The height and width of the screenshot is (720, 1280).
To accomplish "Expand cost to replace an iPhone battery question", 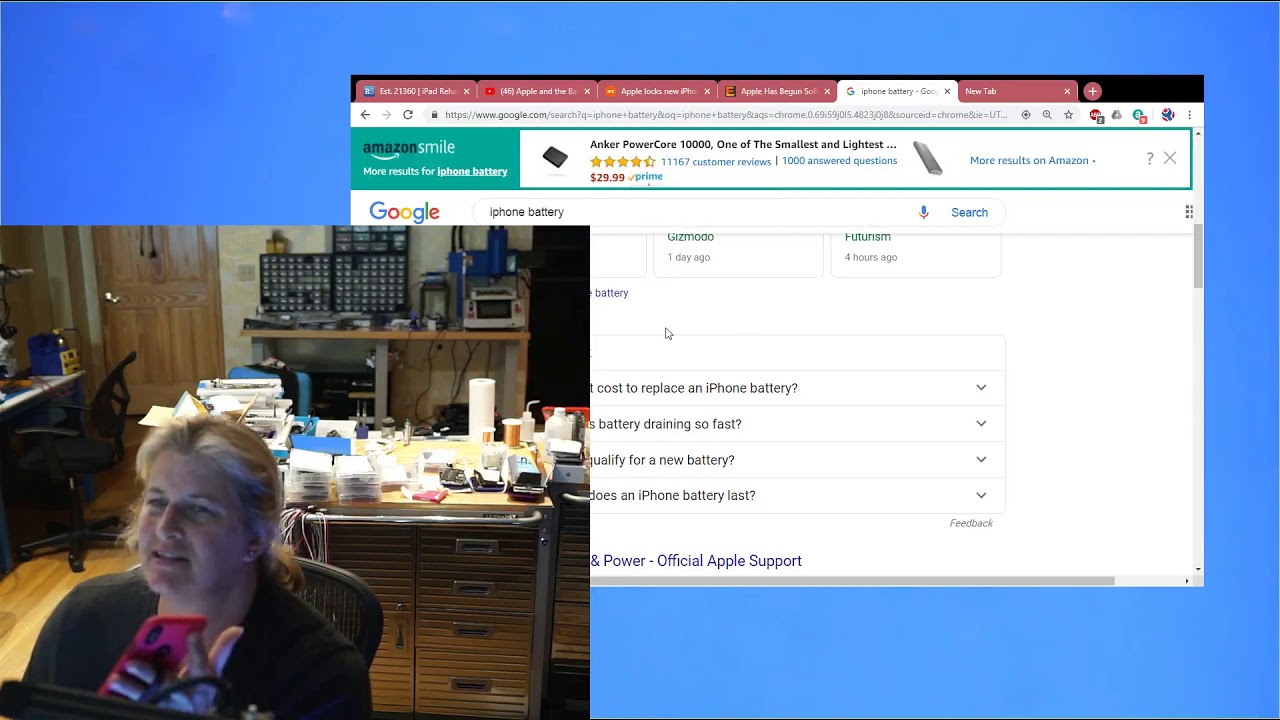I will click(x=797, y=388).
